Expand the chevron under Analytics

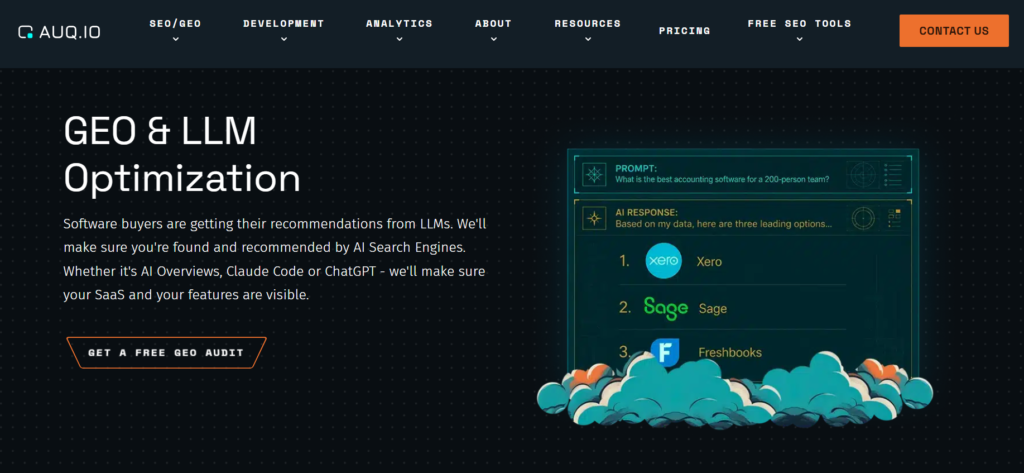(x=399, y=39)
